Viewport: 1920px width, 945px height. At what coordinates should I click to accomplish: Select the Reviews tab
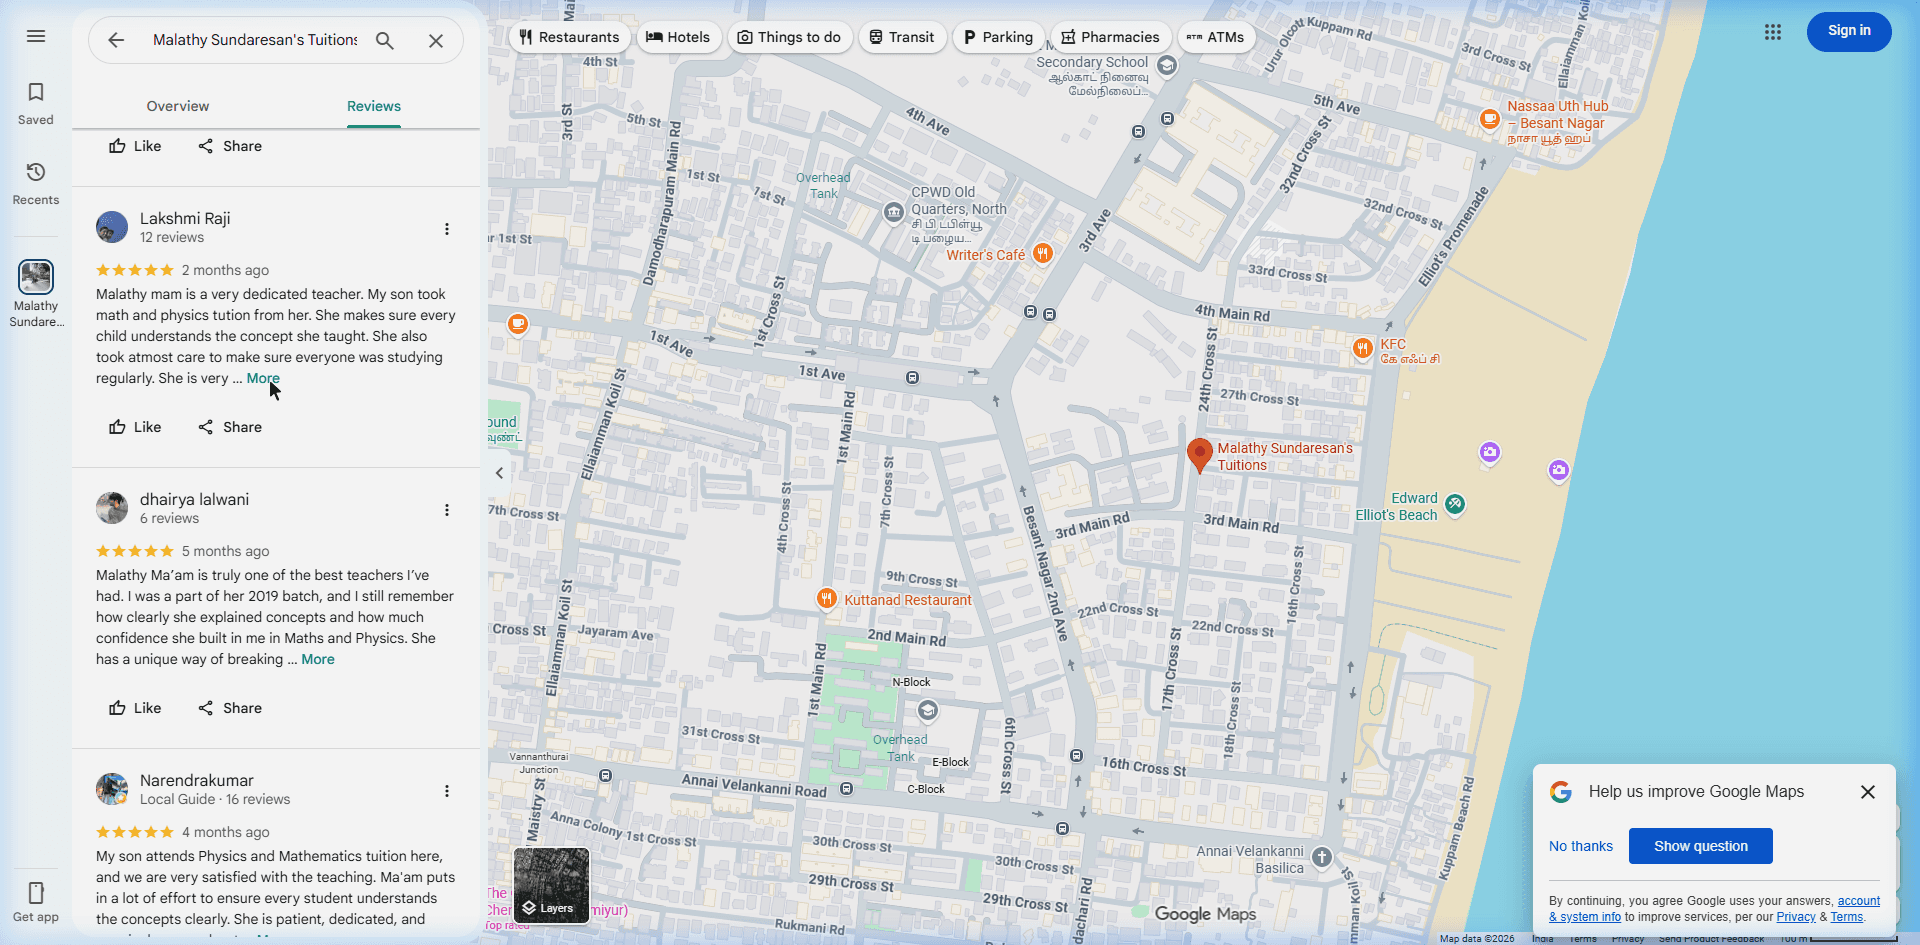pos(374,106)
